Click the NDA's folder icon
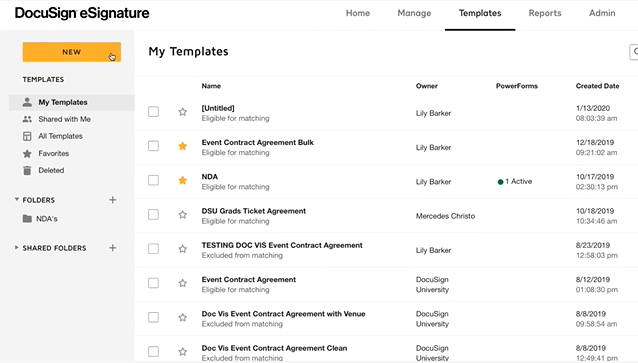 [27, 219]
